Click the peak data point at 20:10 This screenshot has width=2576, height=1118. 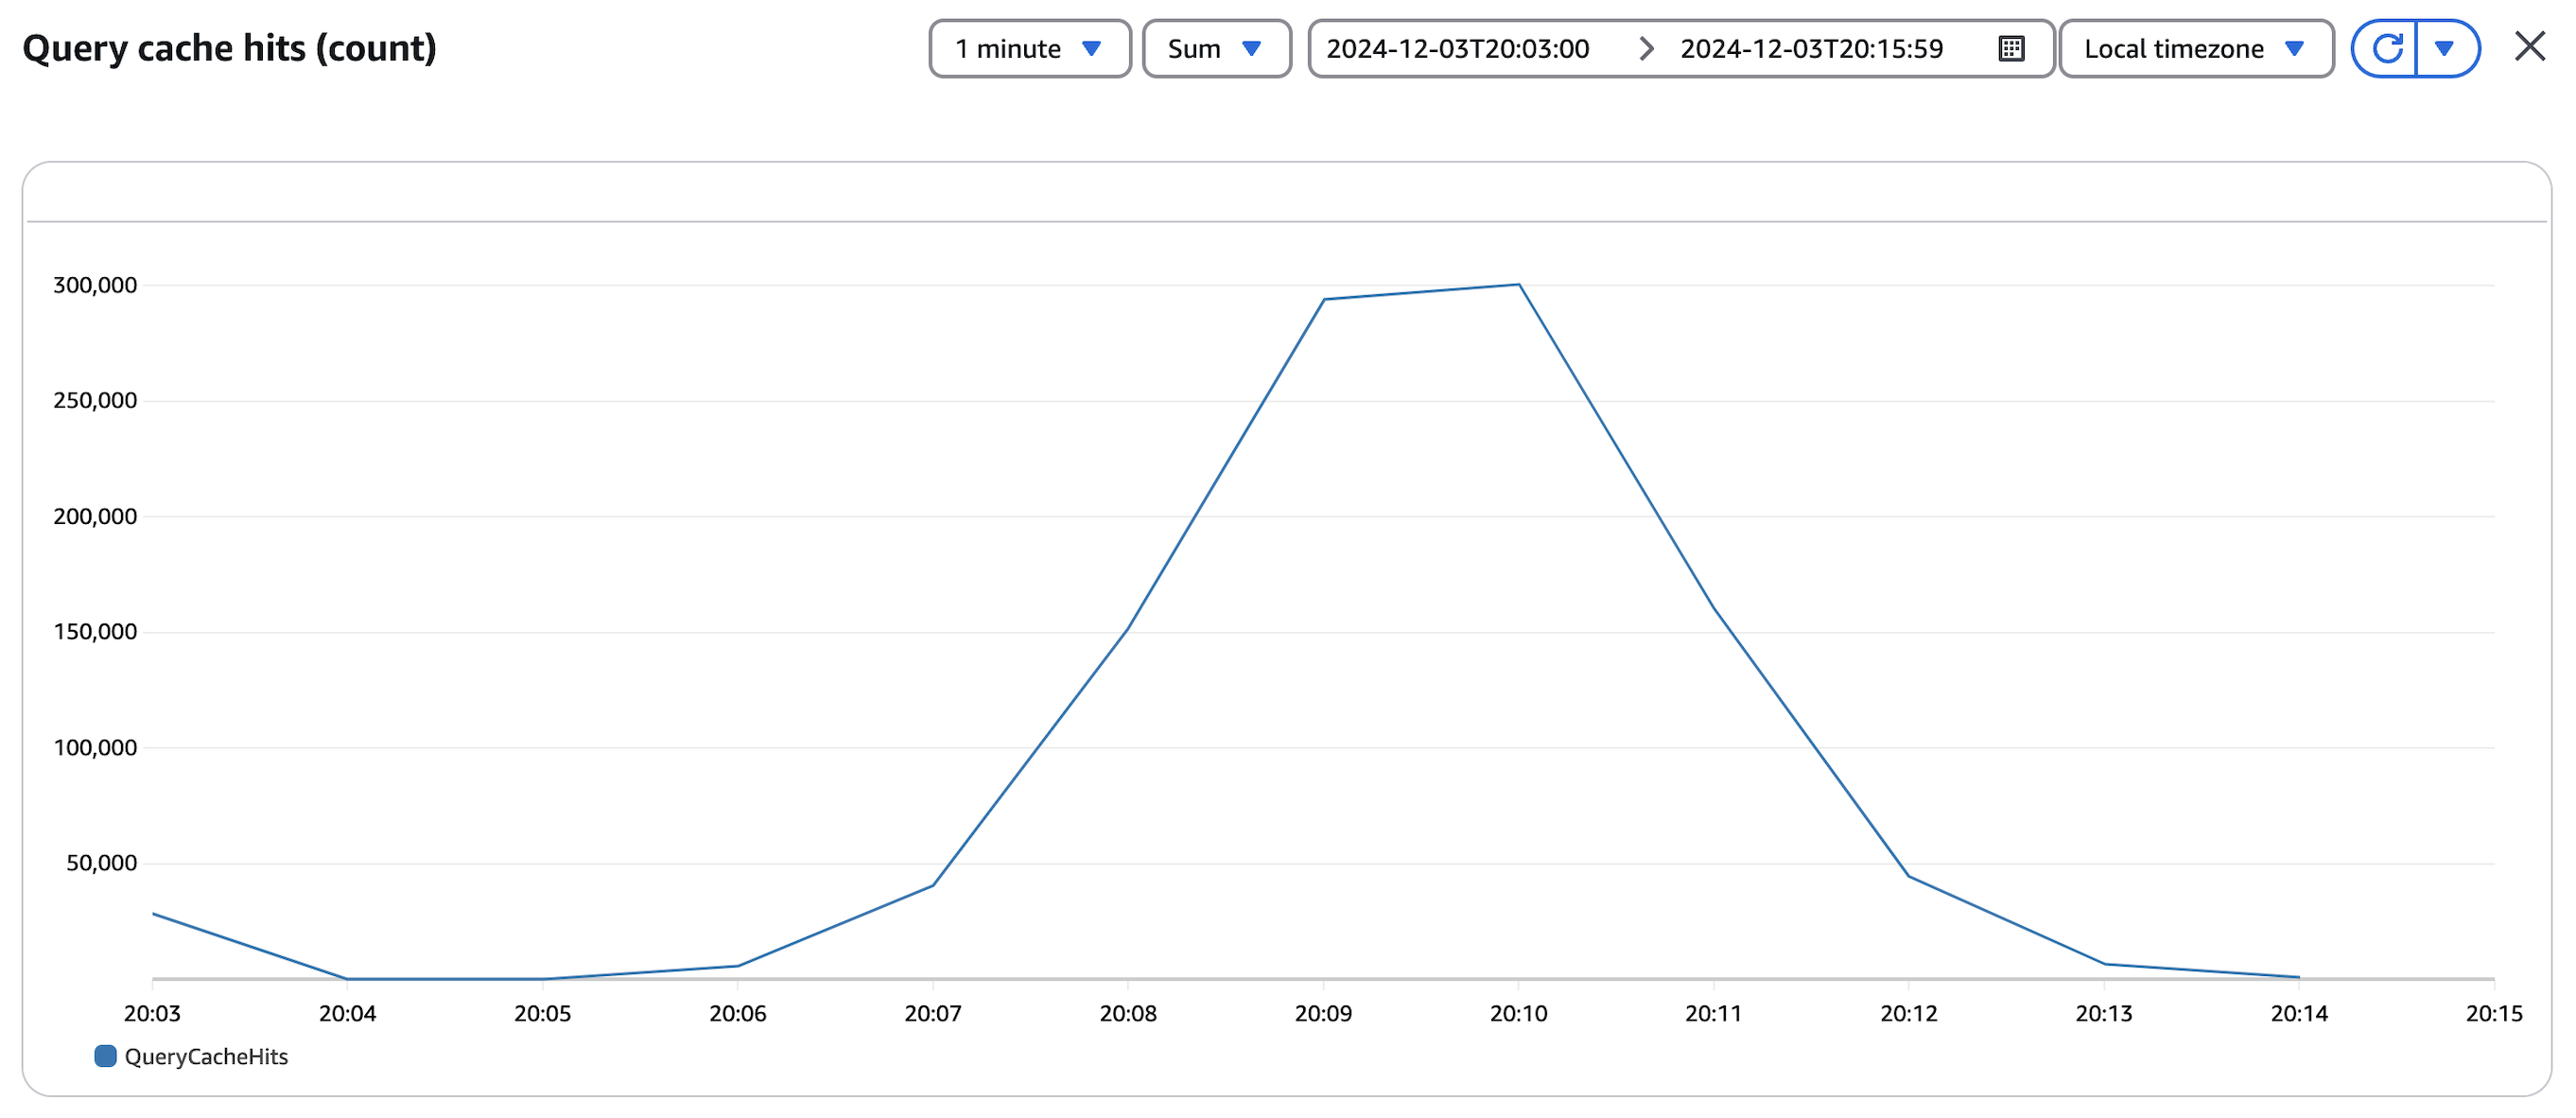[1518, 284]
